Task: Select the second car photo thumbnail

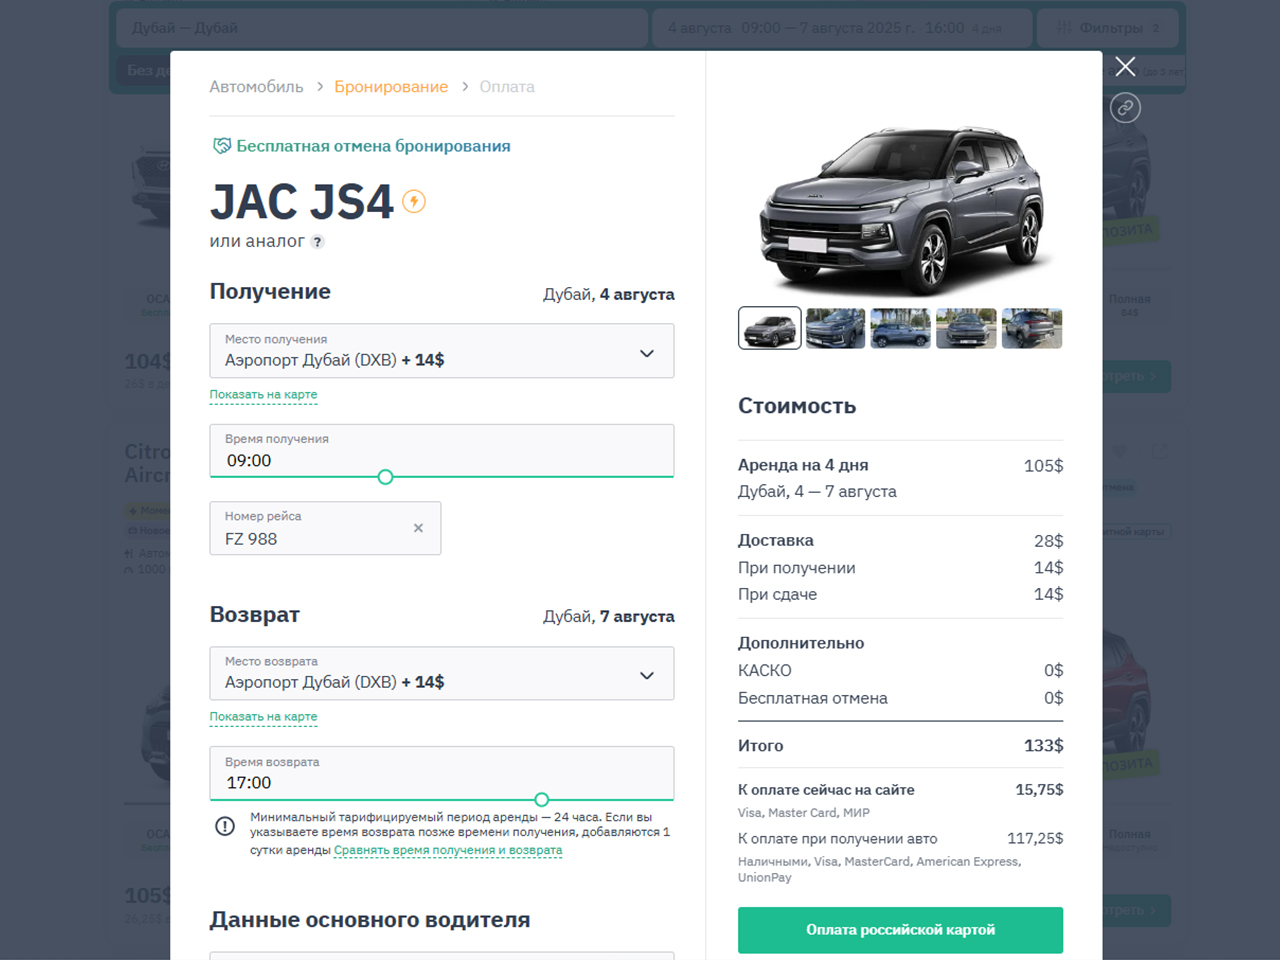Action: tap(835, 328)
